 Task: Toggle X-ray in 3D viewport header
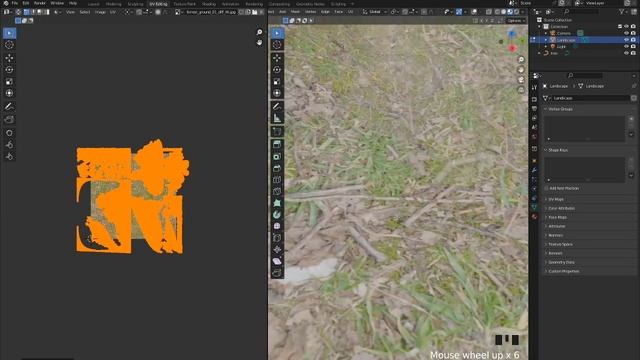pos(489,12)
